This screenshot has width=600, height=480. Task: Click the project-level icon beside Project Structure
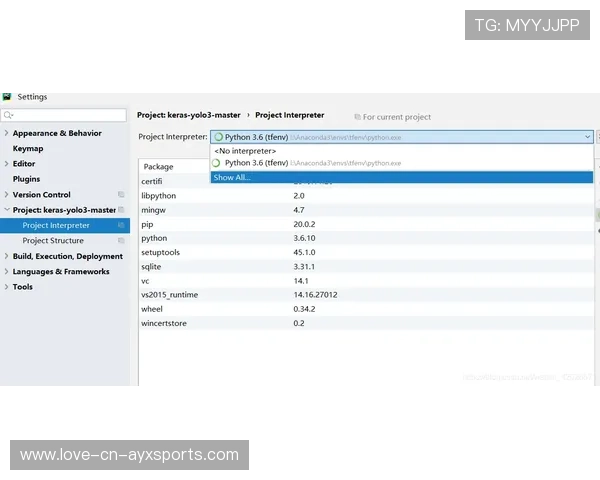click(x=121, y=241)
